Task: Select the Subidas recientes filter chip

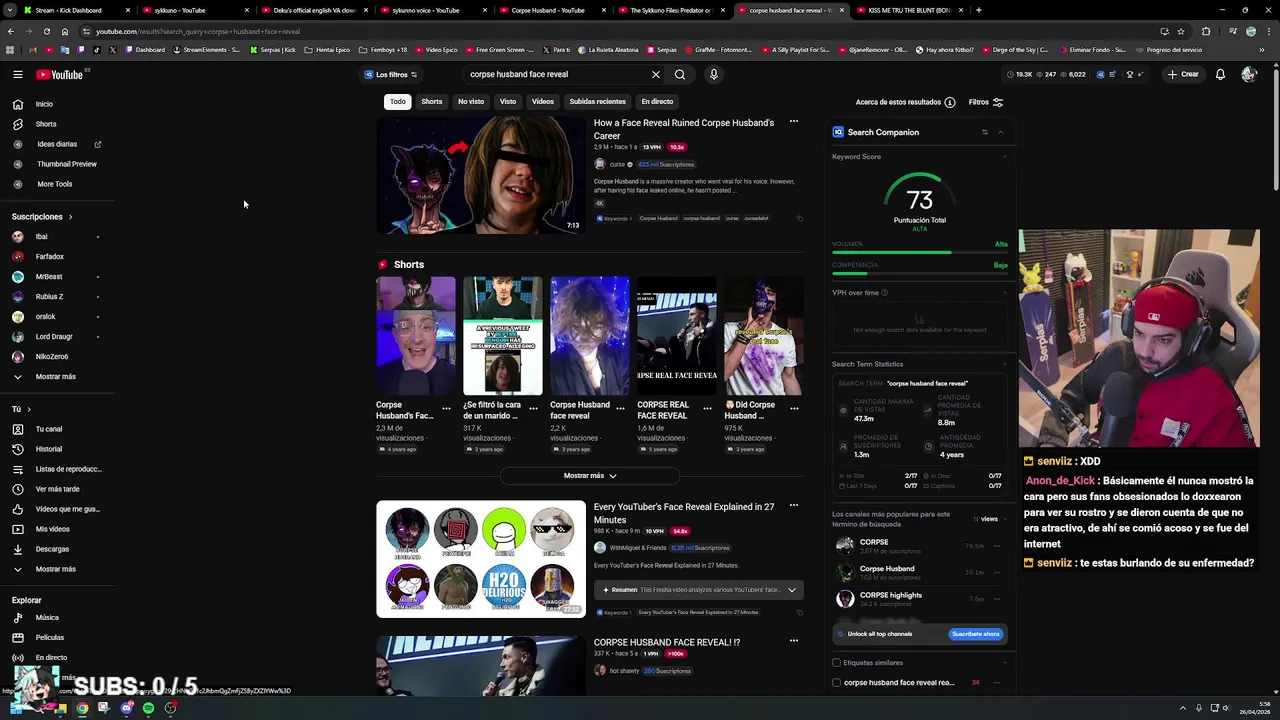Action: [598, 101]
